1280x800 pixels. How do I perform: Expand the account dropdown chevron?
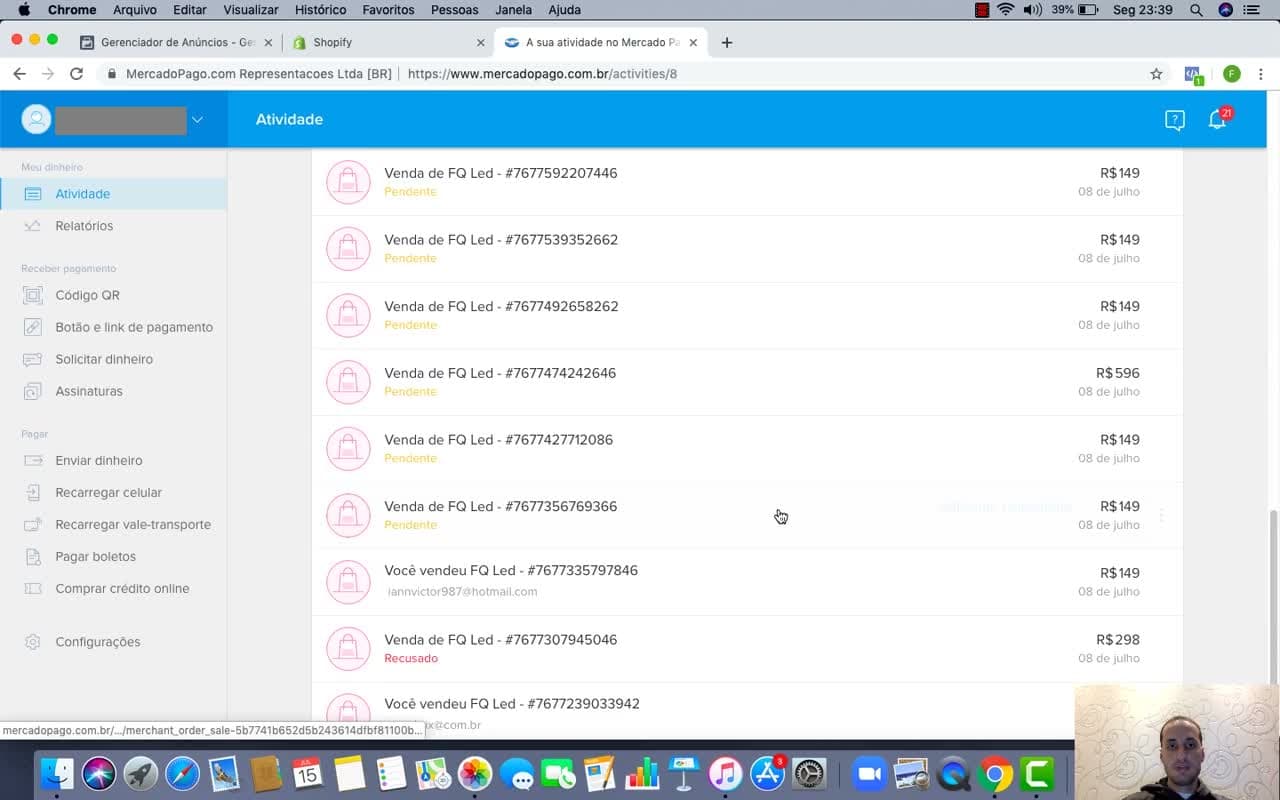[197, 120]
